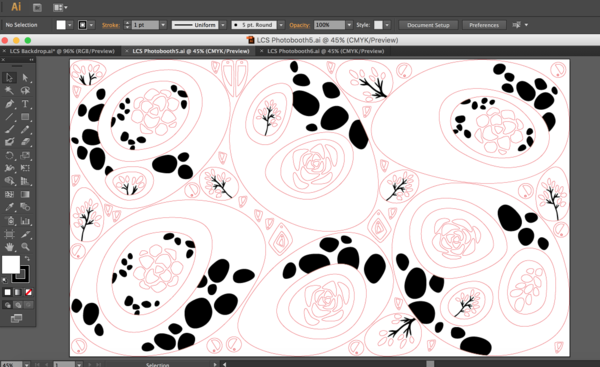Select the Direct Selection tool

pos(25,78)
